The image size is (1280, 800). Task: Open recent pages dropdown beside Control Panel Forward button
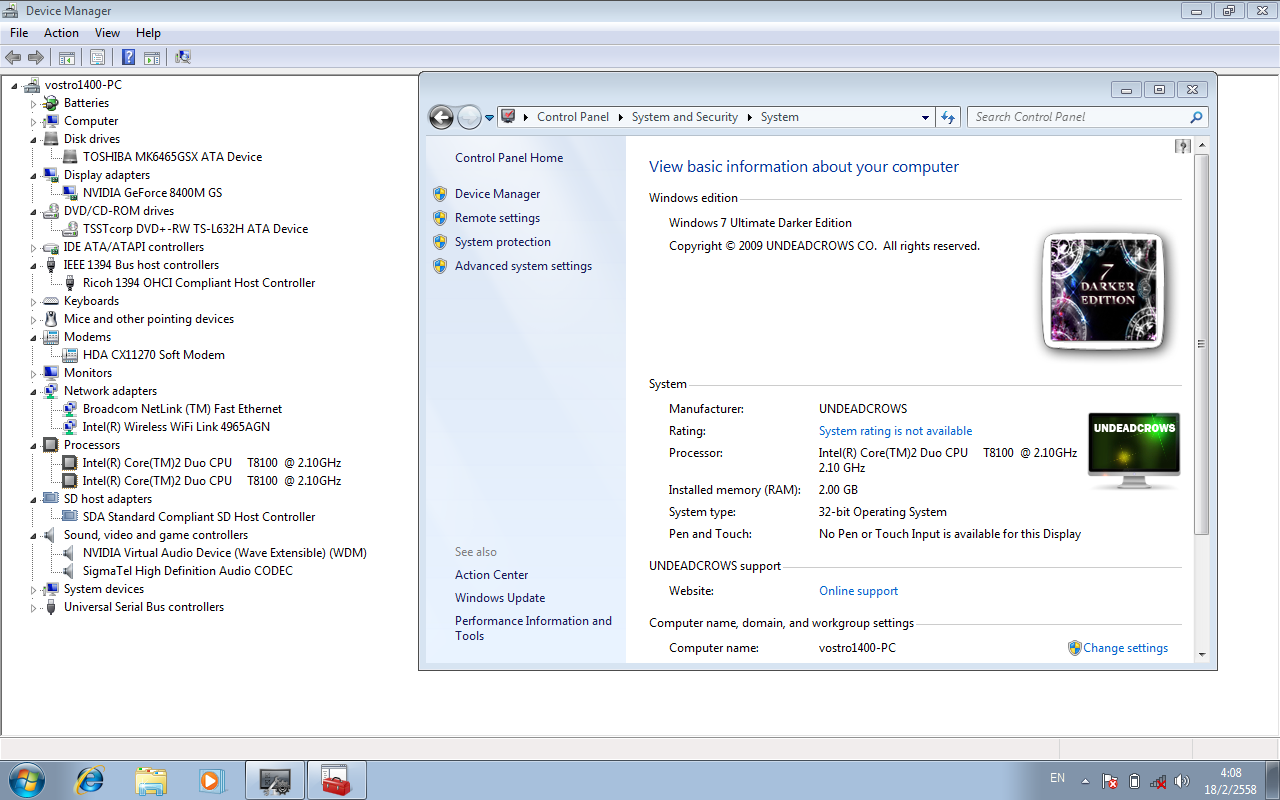[x=490, y=118]
